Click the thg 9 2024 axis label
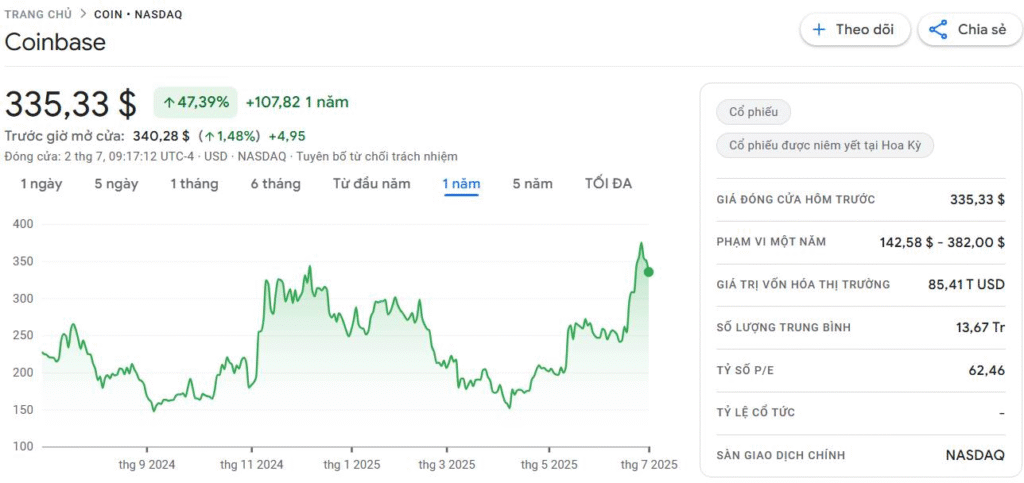 pyautogui.click(x=147, y=465)
